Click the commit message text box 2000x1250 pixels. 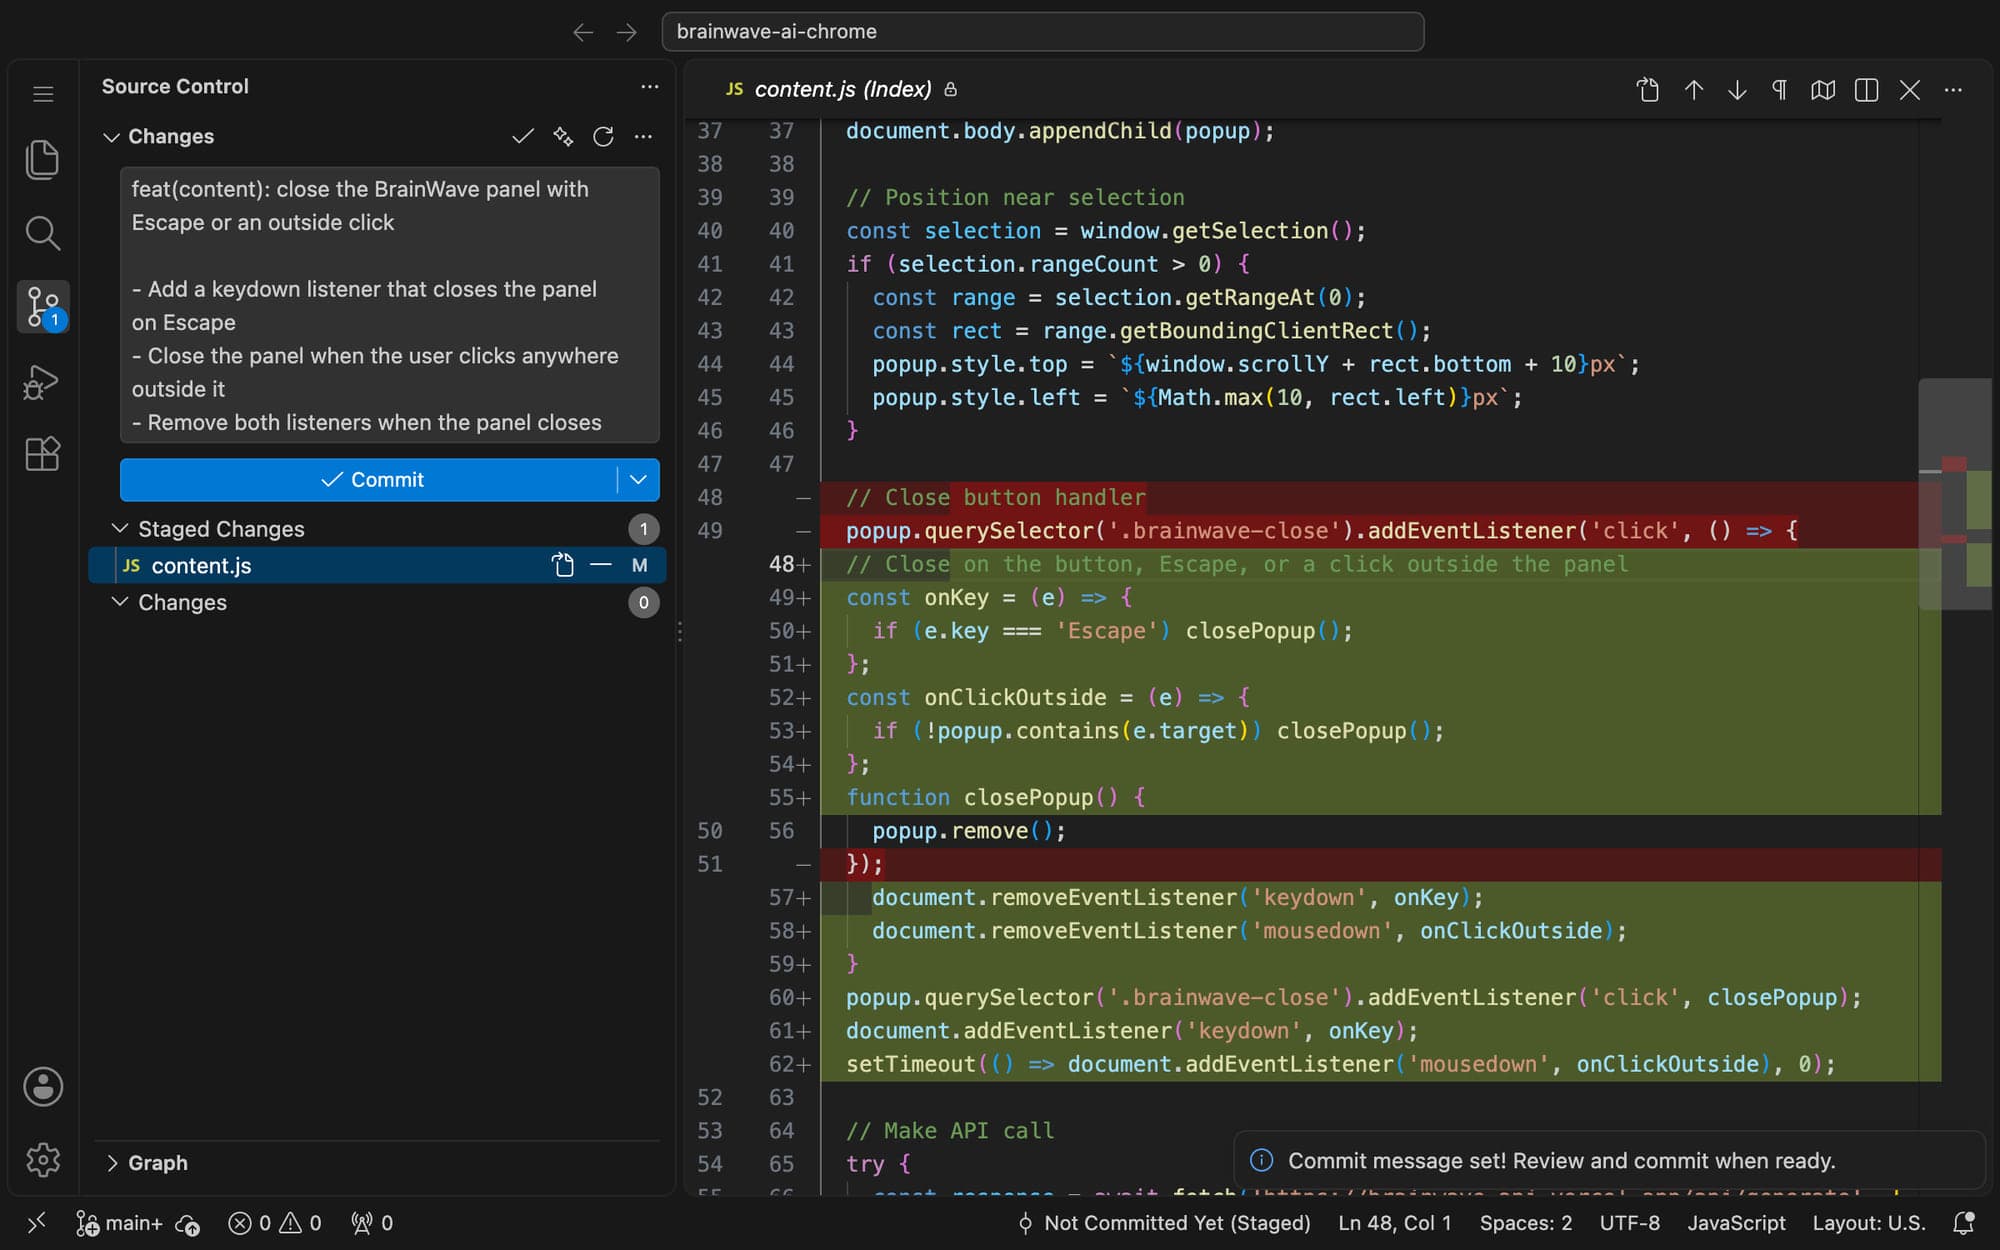point(389,305)
